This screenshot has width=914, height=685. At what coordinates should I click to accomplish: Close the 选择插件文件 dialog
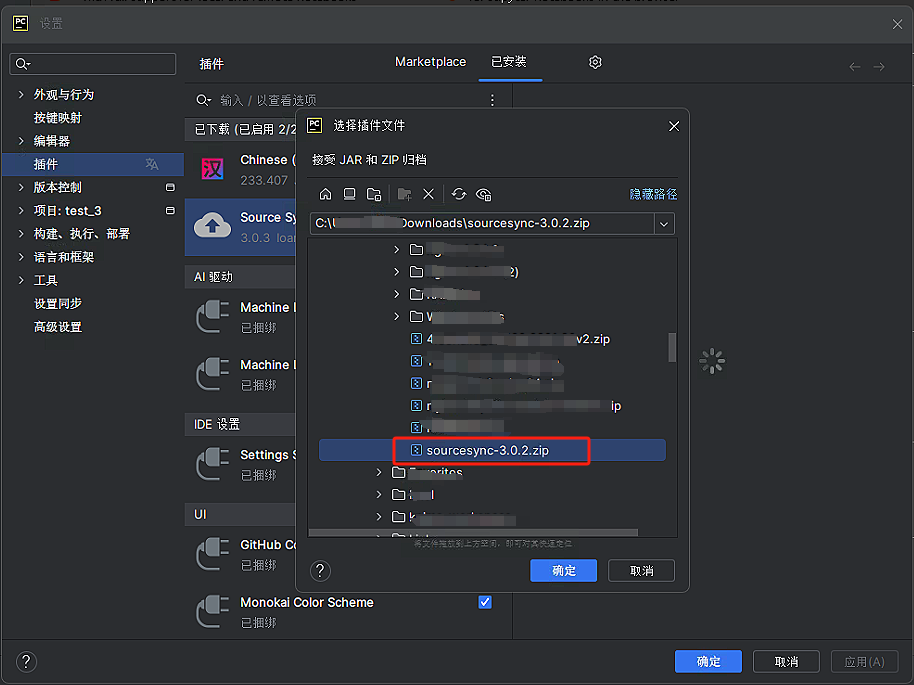point(674,126)
